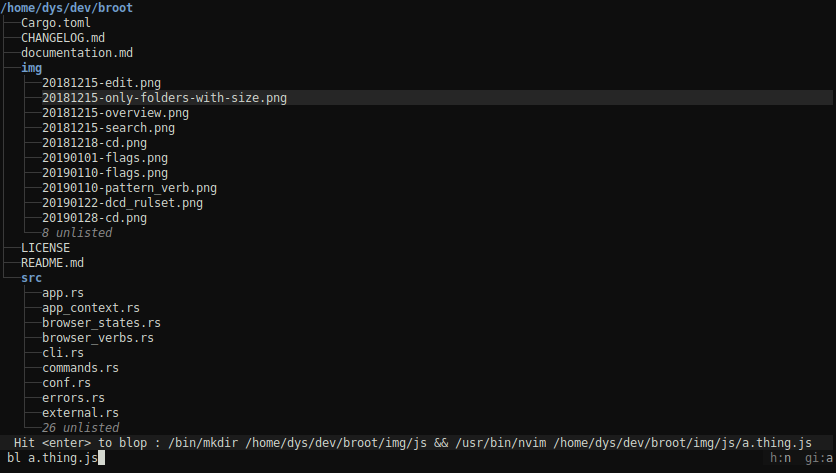The width and height of the screenshot is (836, 473).
Task: Open the root path /home/dys/dev/broot
Action: click(67, 7)
